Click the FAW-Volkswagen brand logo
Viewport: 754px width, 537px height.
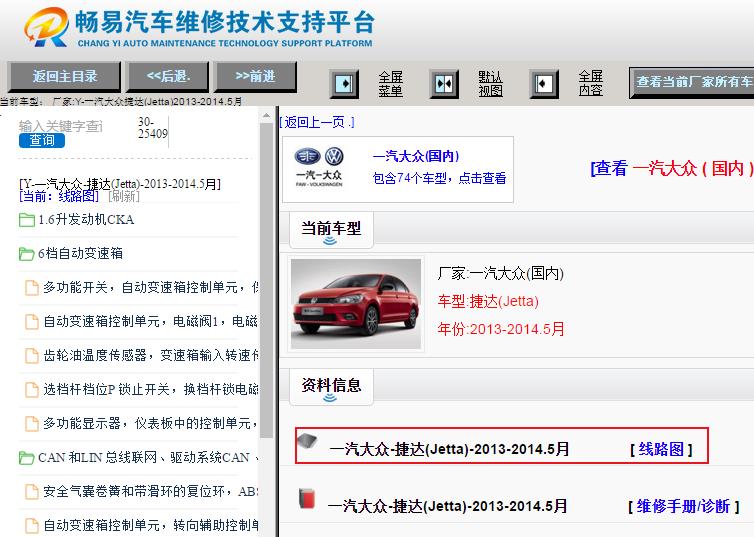coord(319,166)
